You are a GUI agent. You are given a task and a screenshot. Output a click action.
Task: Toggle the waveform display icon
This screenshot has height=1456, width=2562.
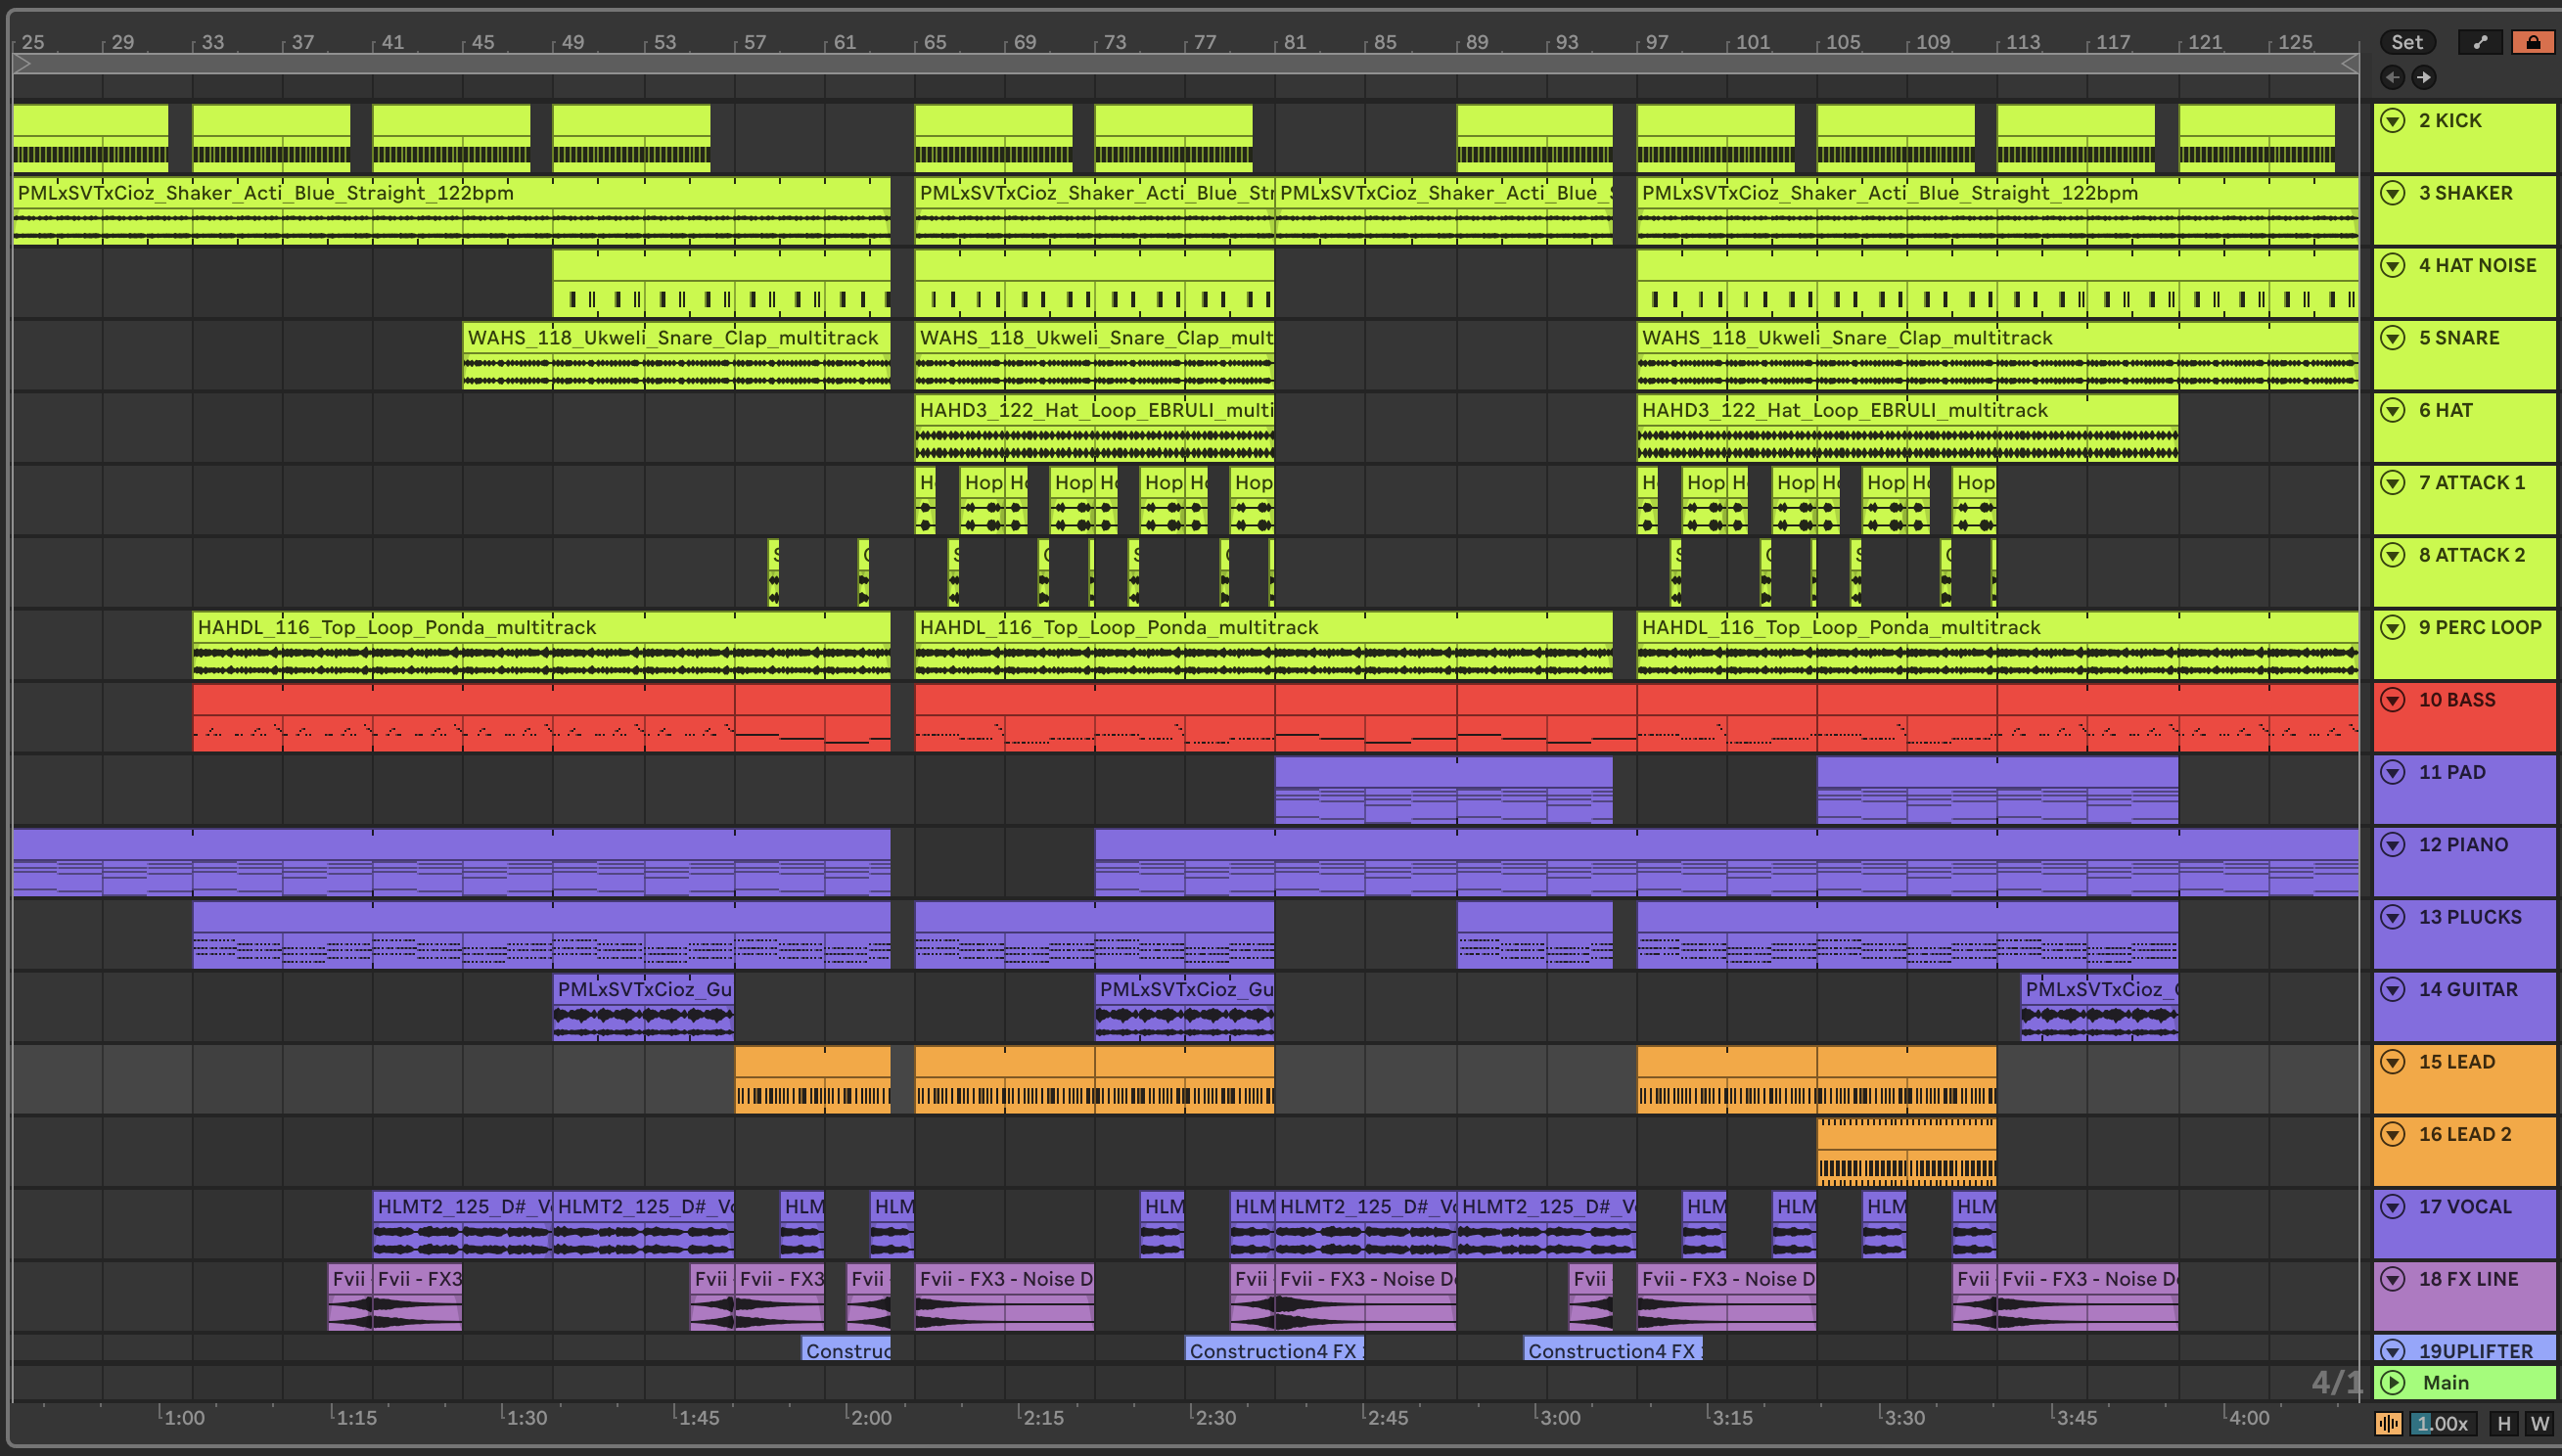tap(2388, 1424)
